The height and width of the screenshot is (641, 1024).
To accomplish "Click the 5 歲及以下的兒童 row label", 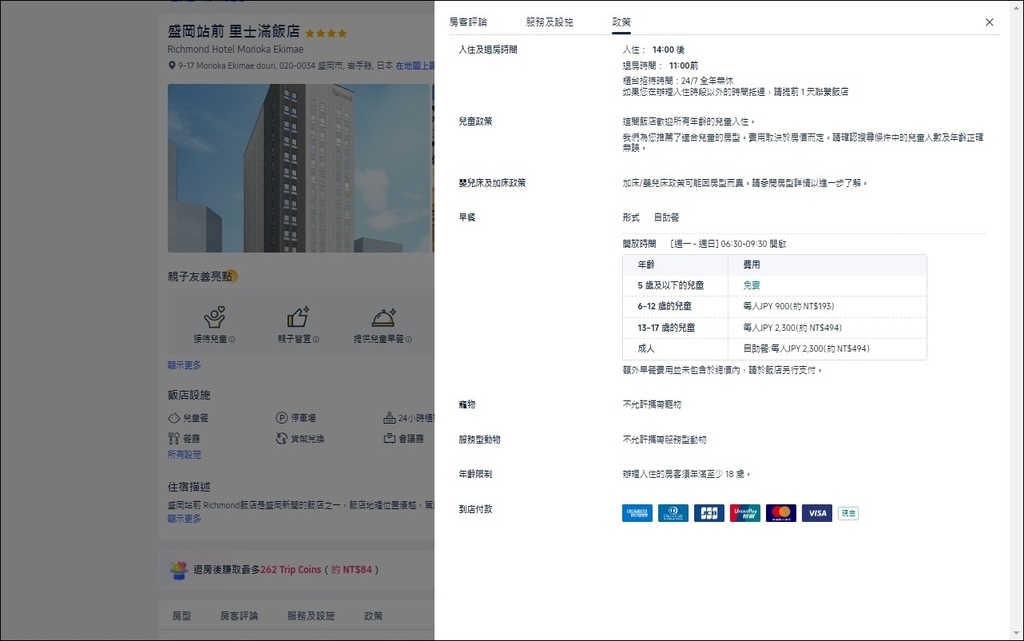I will point(671,285).
